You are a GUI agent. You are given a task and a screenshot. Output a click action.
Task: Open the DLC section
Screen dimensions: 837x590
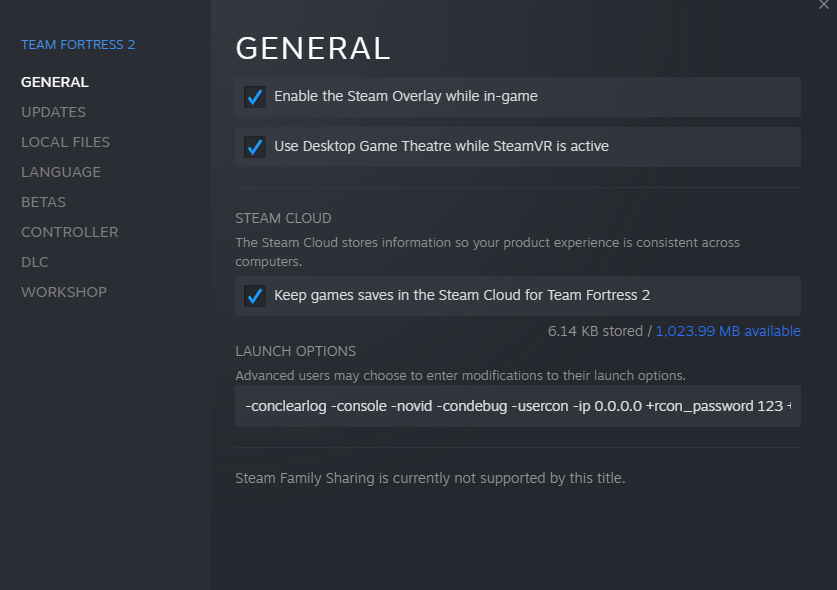pos(35,262)
